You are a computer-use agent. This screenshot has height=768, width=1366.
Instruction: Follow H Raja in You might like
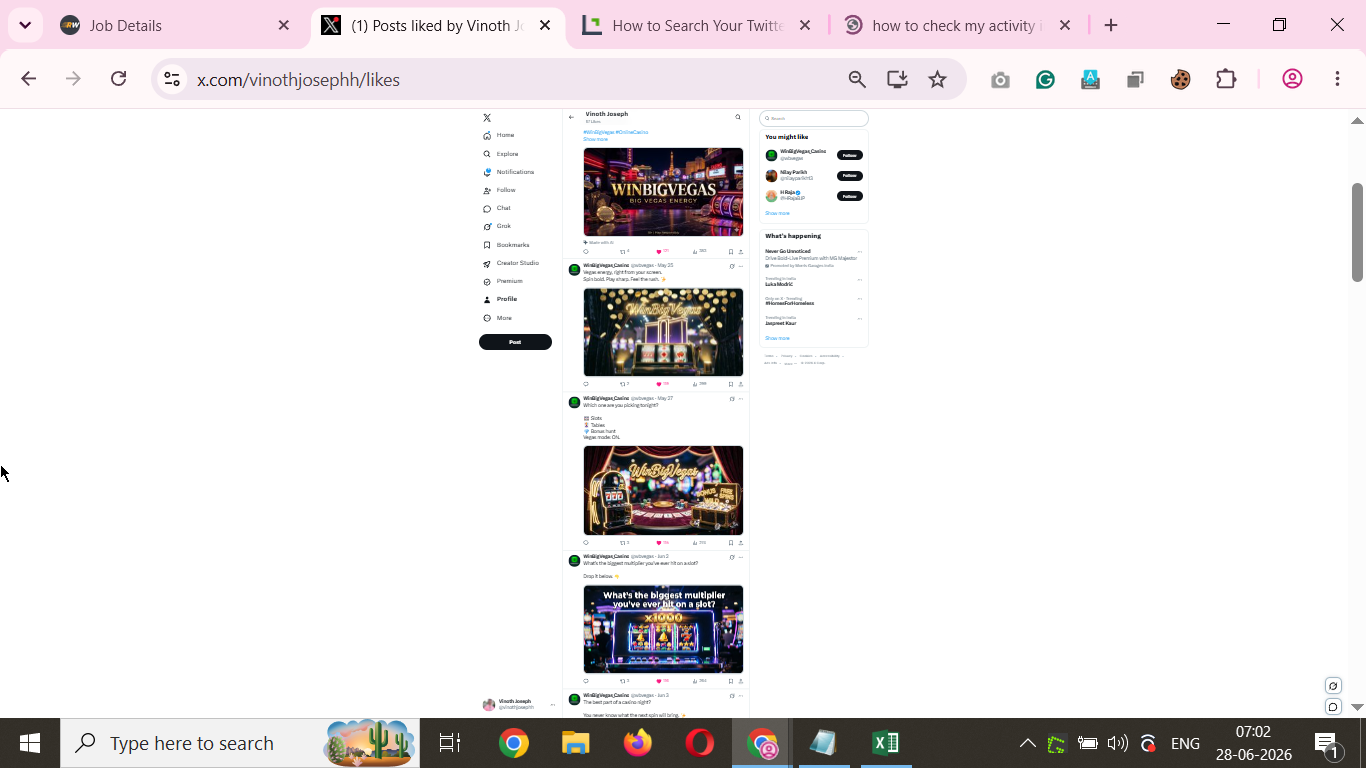pos(850,196)
